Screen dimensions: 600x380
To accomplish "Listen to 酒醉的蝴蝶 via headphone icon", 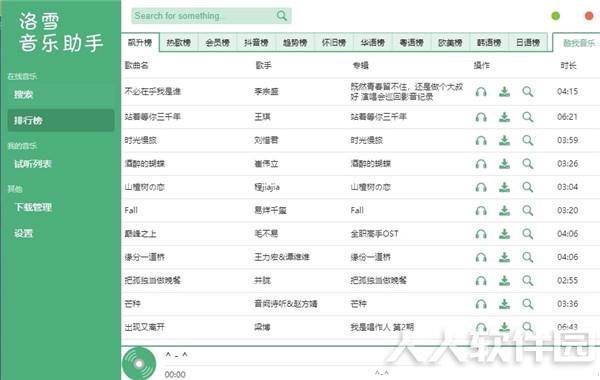I will [x=481, y=164].
